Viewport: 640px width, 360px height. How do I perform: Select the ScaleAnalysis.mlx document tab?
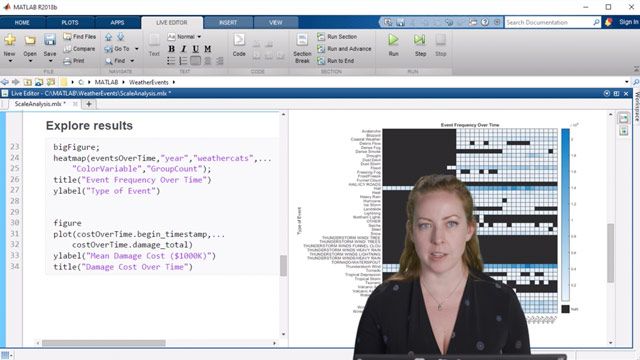tap(40, 104)
